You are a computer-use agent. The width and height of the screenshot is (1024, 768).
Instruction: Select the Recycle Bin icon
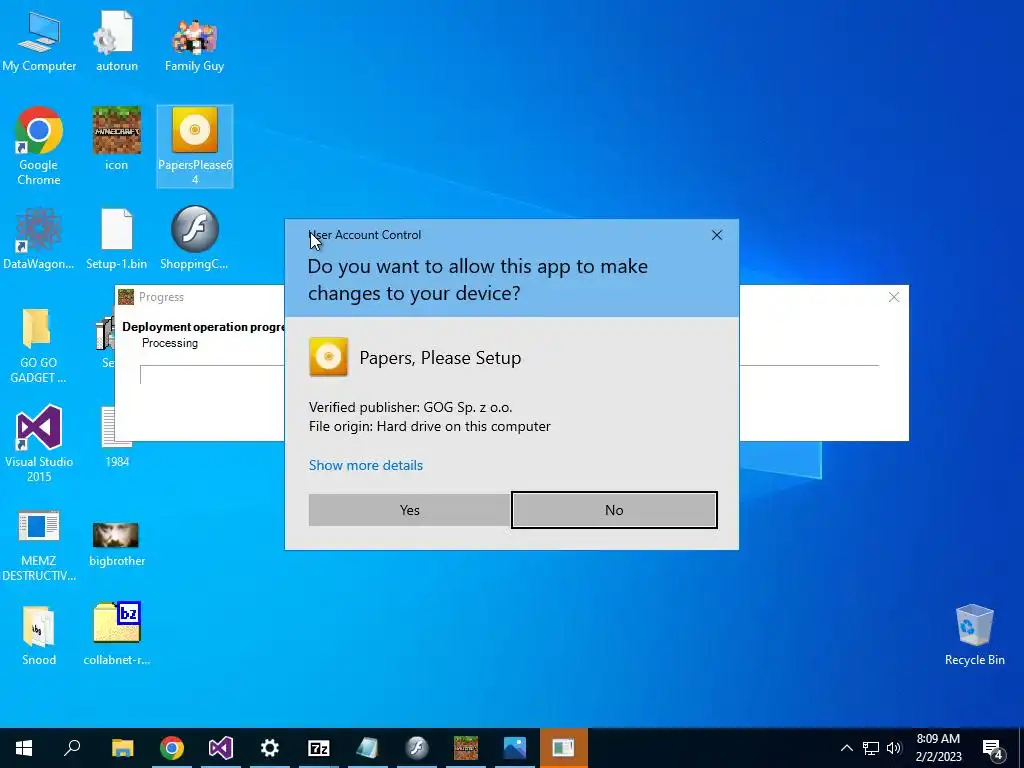click(974, 635)
